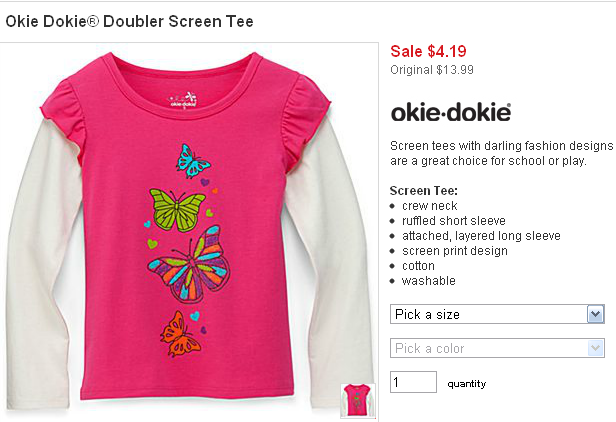
Task: Click the green butterfly graphic on shirt
Action: (x=177, y=210)
